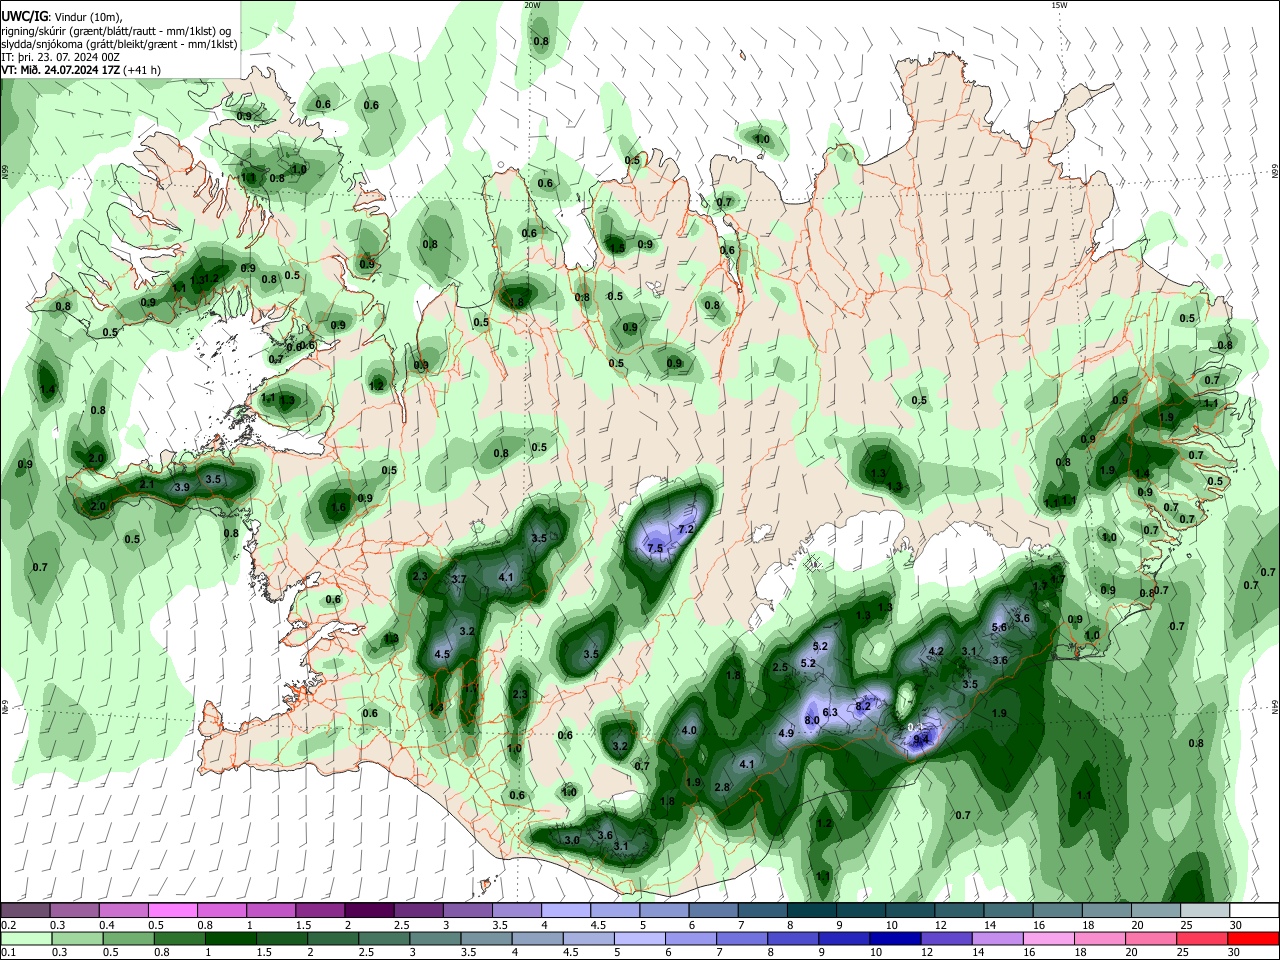The height and width of the screenshot is (960, 1280).
Task: Click the 3.0 value on the south coast
Action: click(572, 841)
